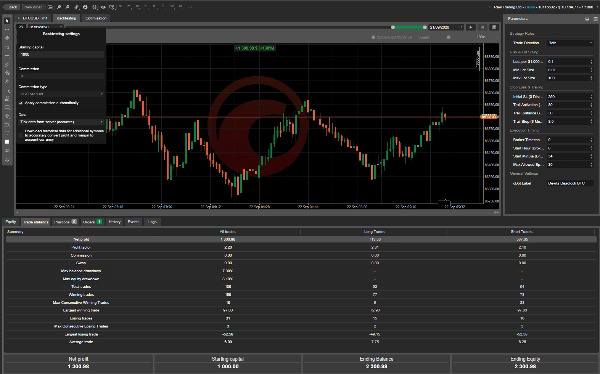Open the Orders tab in results panel
Screen dimensions: 600x374
click(92, 222)
